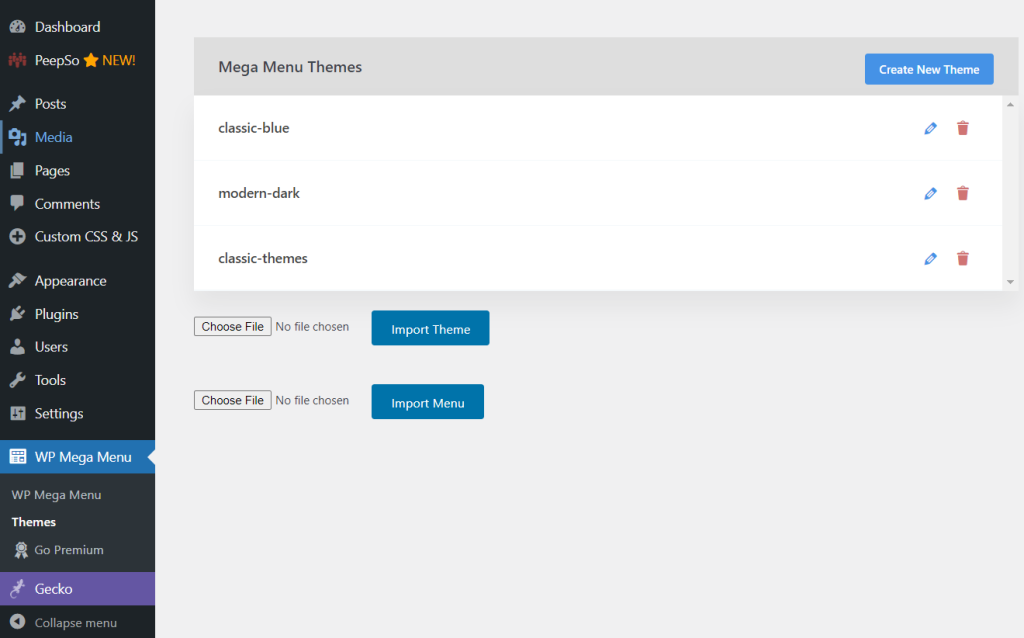The image size is (1024, 638).
Task: Open the Settings menu item
Action: coord(78,413)
